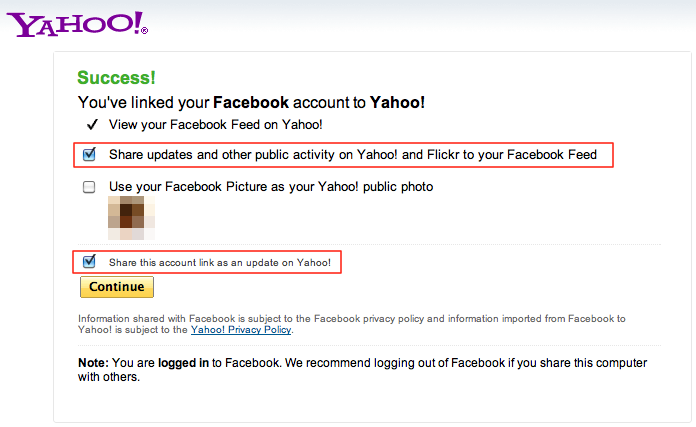The width and height of the screenshot is (696, 427).
Task: Click the bold 'Note:' label
Action: pyautogui.click(x=93, y=363)
